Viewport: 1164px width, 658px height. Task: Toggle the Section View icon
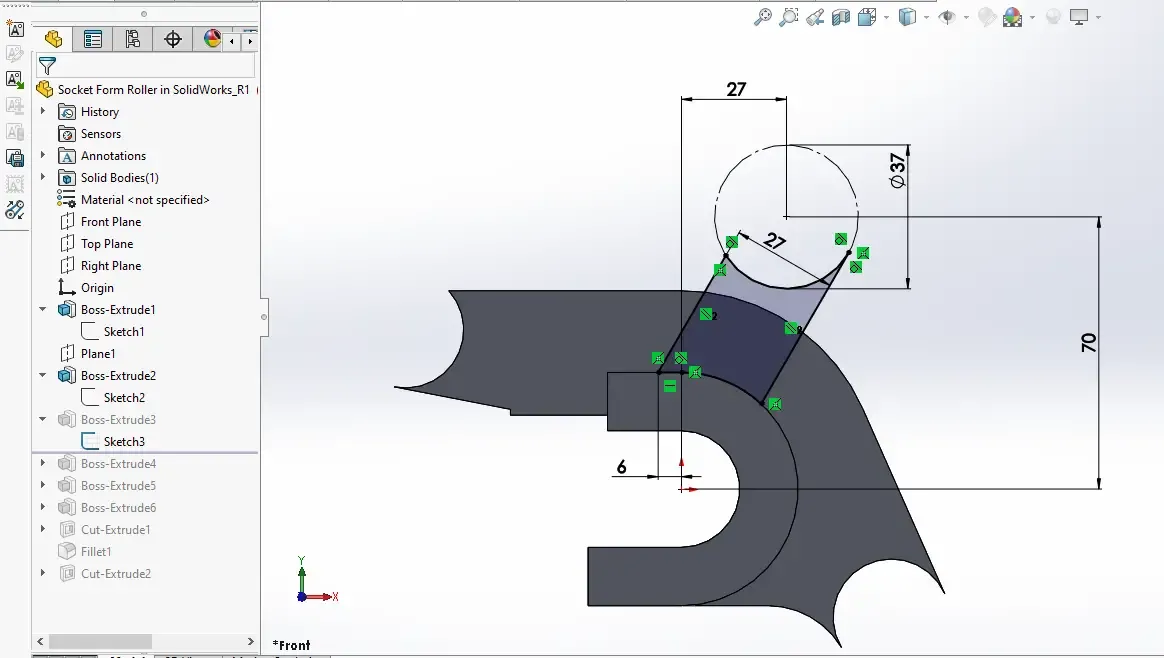840,16
